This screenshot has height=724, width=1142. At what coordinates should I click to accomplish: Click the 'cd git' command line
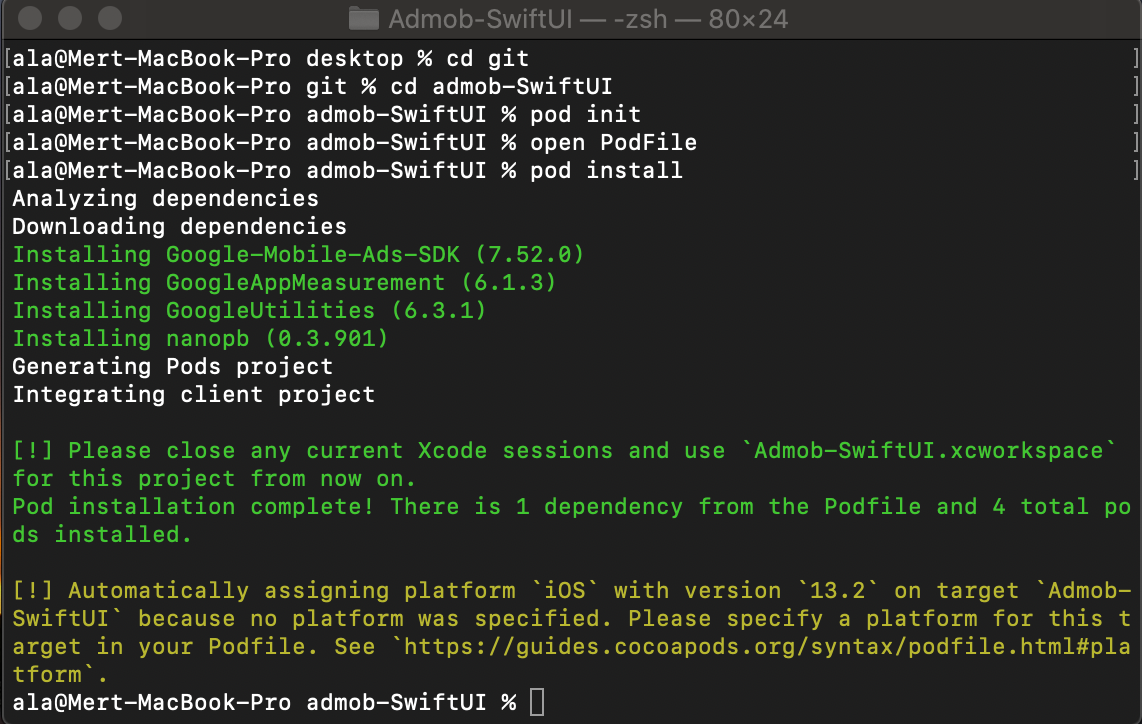tap(270, 58)
